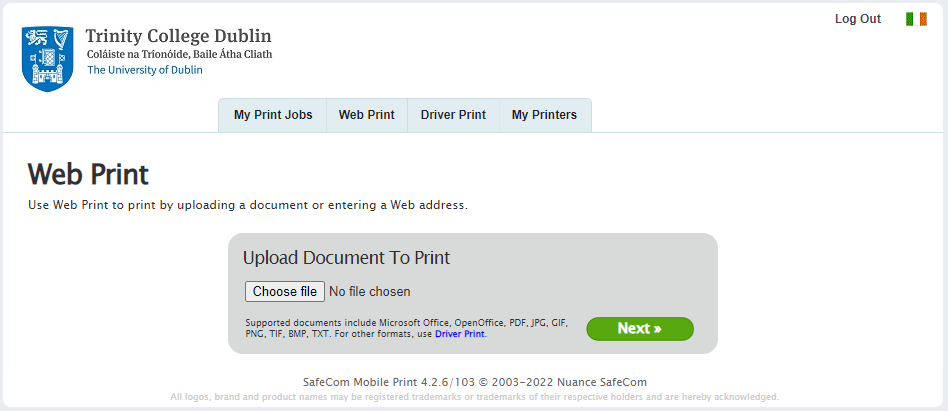Click the green Next button
The height and width of the screenshot is (411, 948).
click(639, 328)
